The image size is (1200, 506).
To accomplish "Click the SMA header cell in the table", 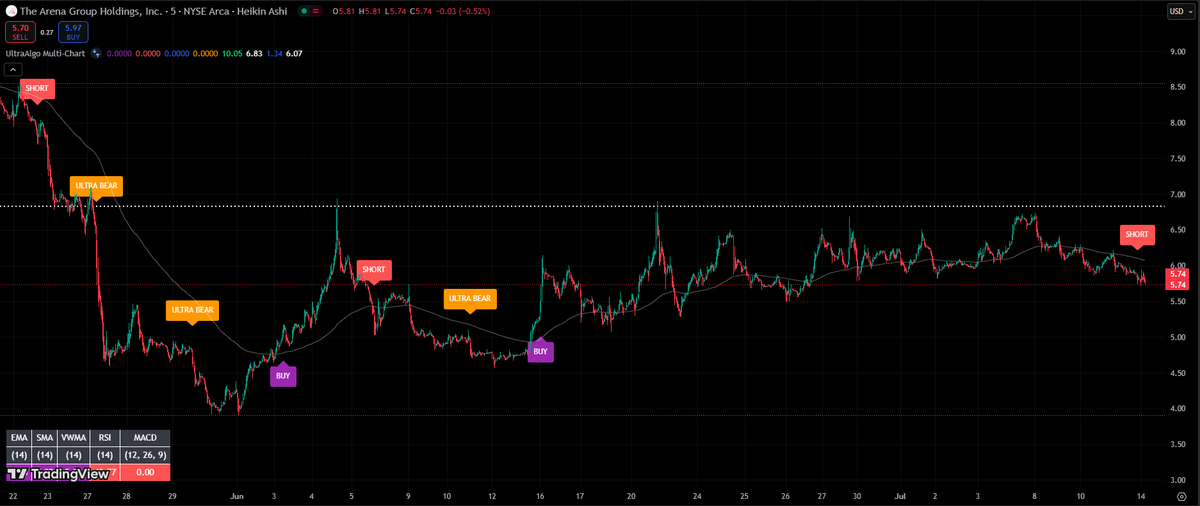I will click(44, 437).
